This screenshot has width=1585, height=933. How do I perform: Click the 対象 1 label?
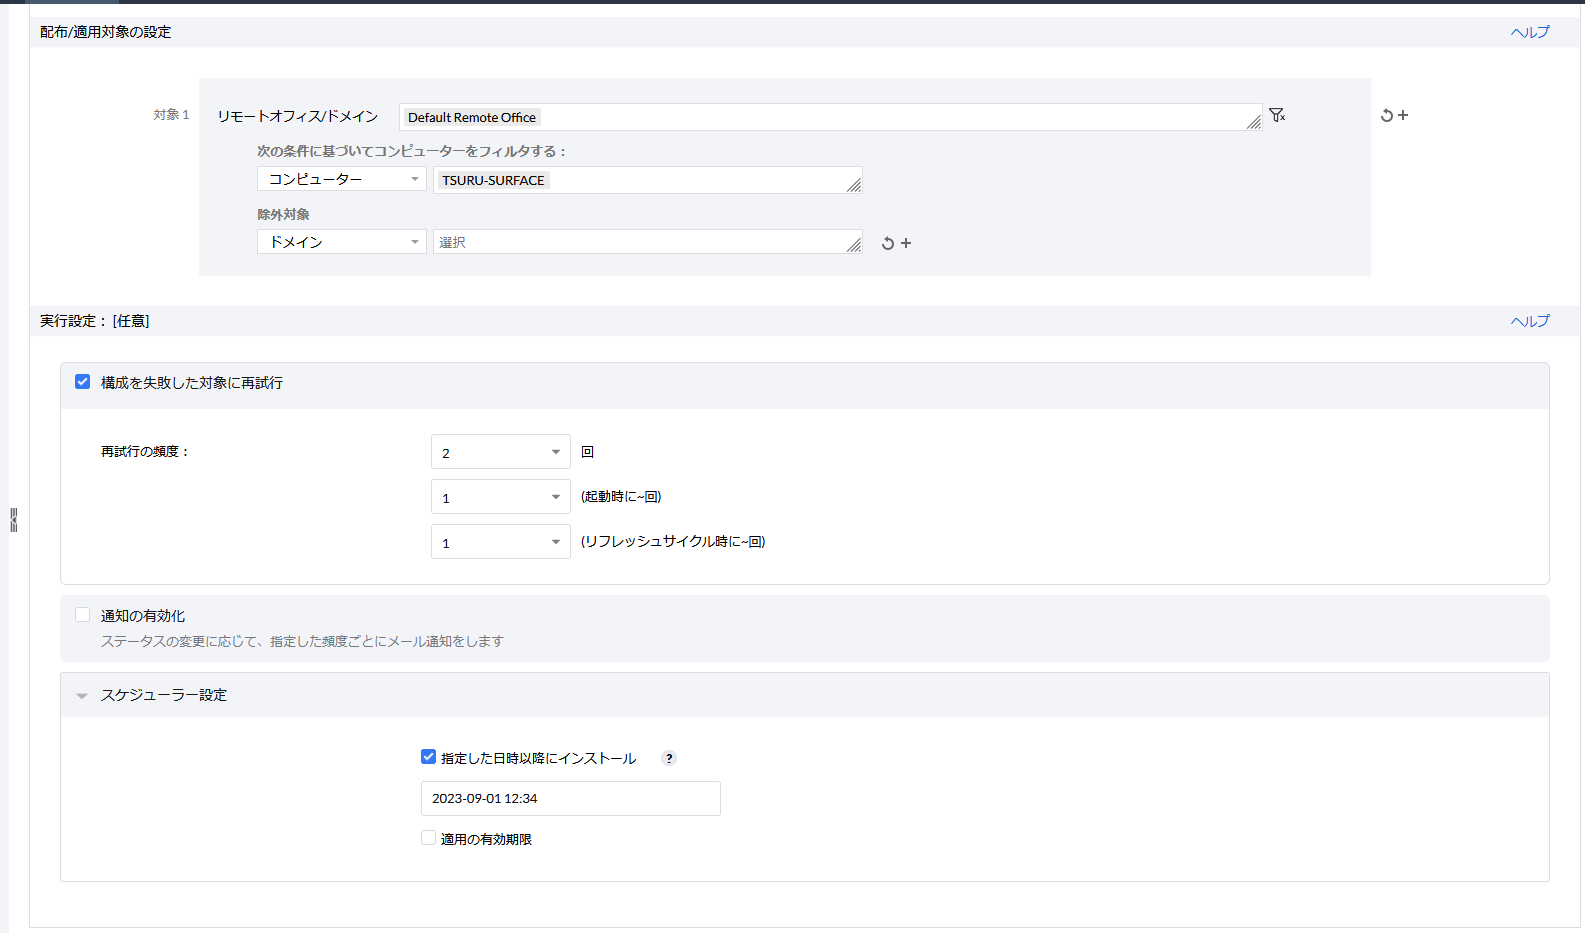pos(171,115)
